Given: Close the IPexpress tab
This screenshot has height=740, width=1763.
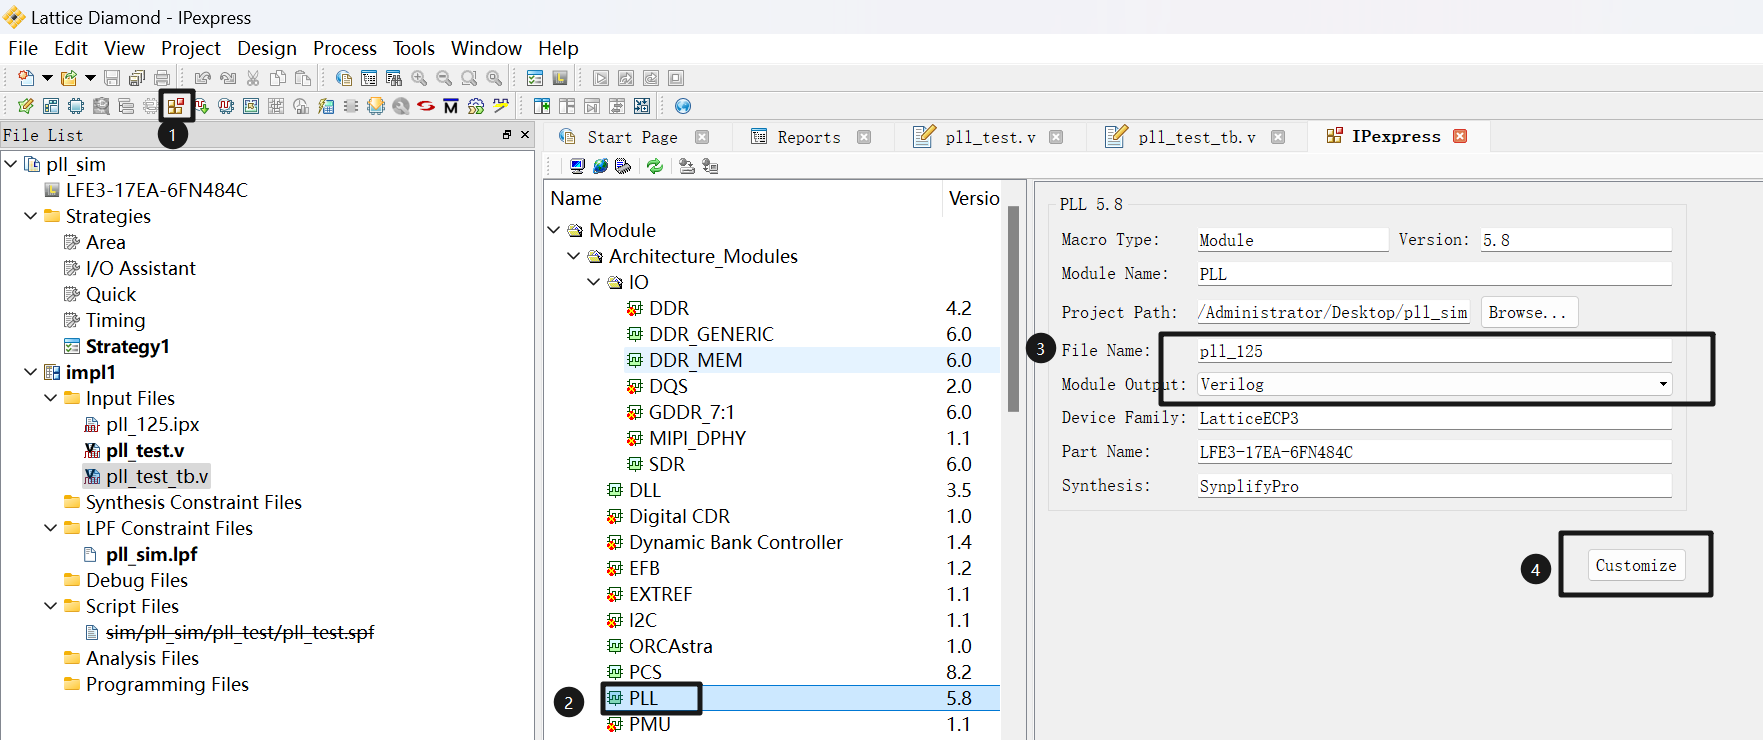Looking at the screenshot, I should [x=1460, y=136].
